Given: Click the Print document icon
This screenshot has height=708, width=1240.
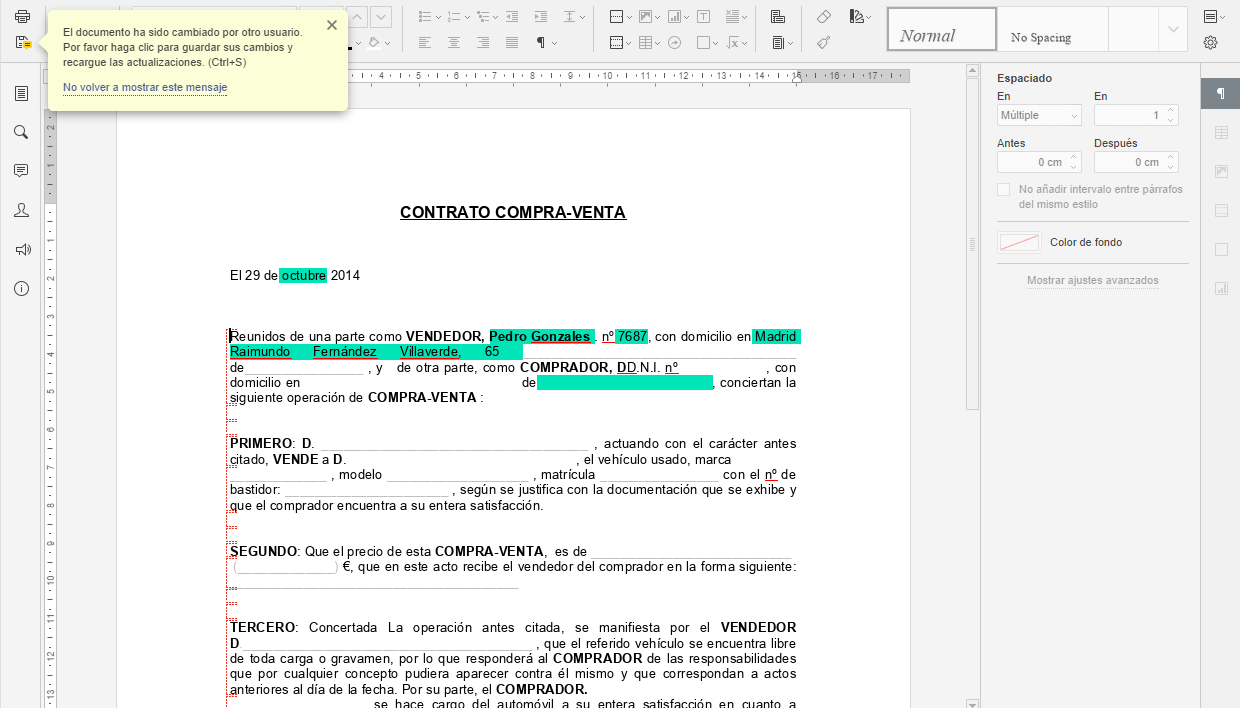Looking at the screenshot, I should point(22,17).
